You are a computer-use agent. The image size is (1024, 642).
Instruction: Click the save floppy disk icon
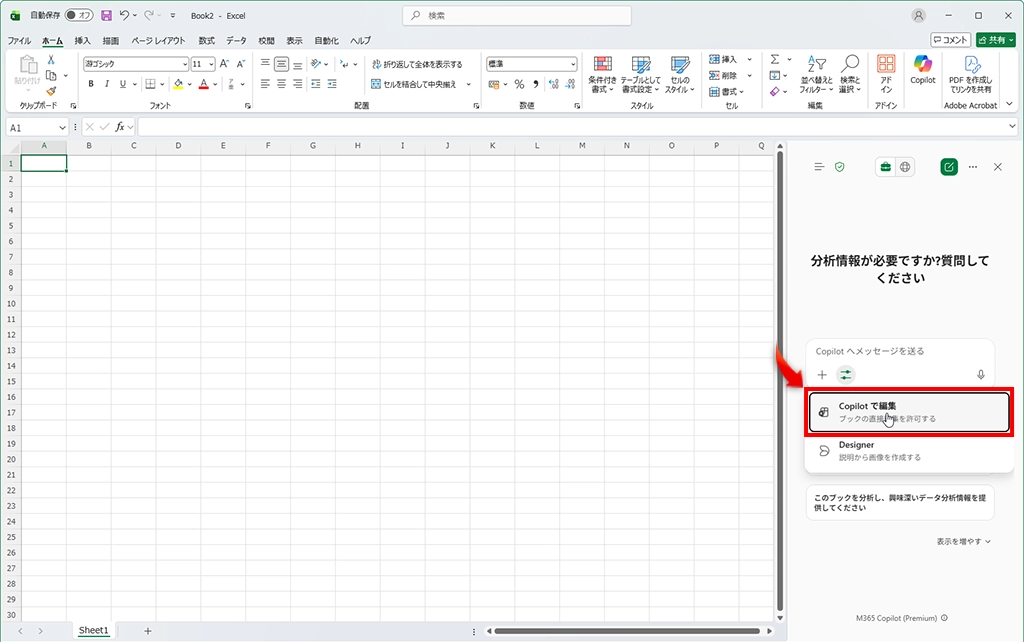pos(106,16)
